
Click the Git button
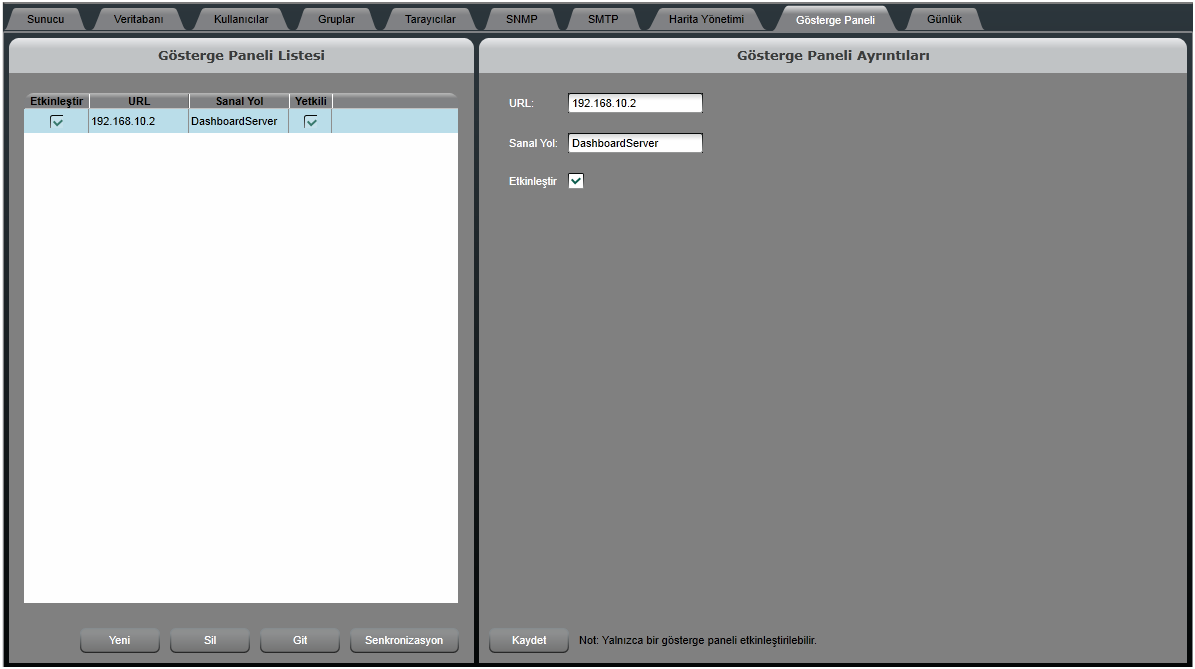click(300, 640)
